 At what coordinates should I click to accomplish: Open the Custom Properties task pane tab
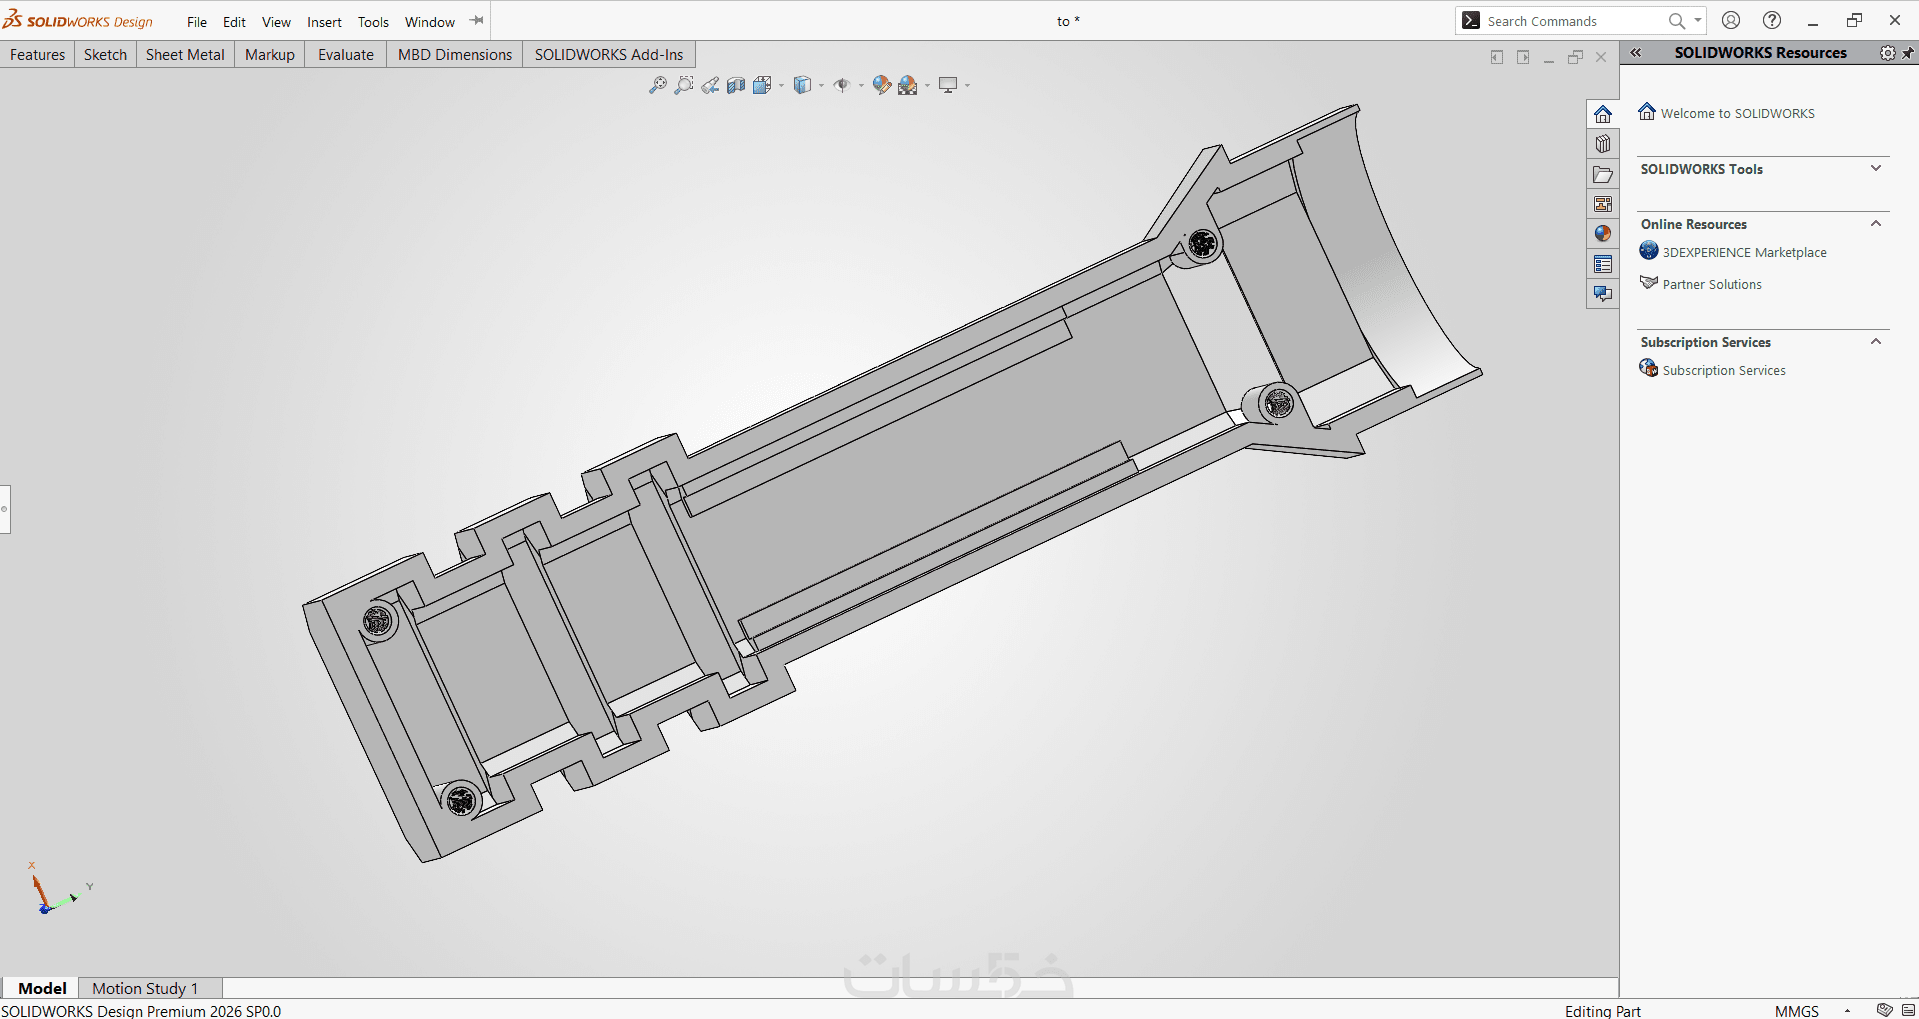[x=1603, y=264]
